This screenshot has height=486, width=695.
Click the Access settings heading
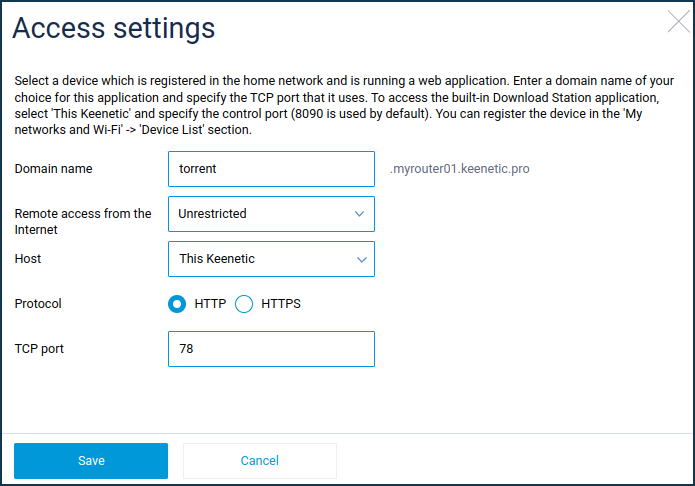(114, 28)
